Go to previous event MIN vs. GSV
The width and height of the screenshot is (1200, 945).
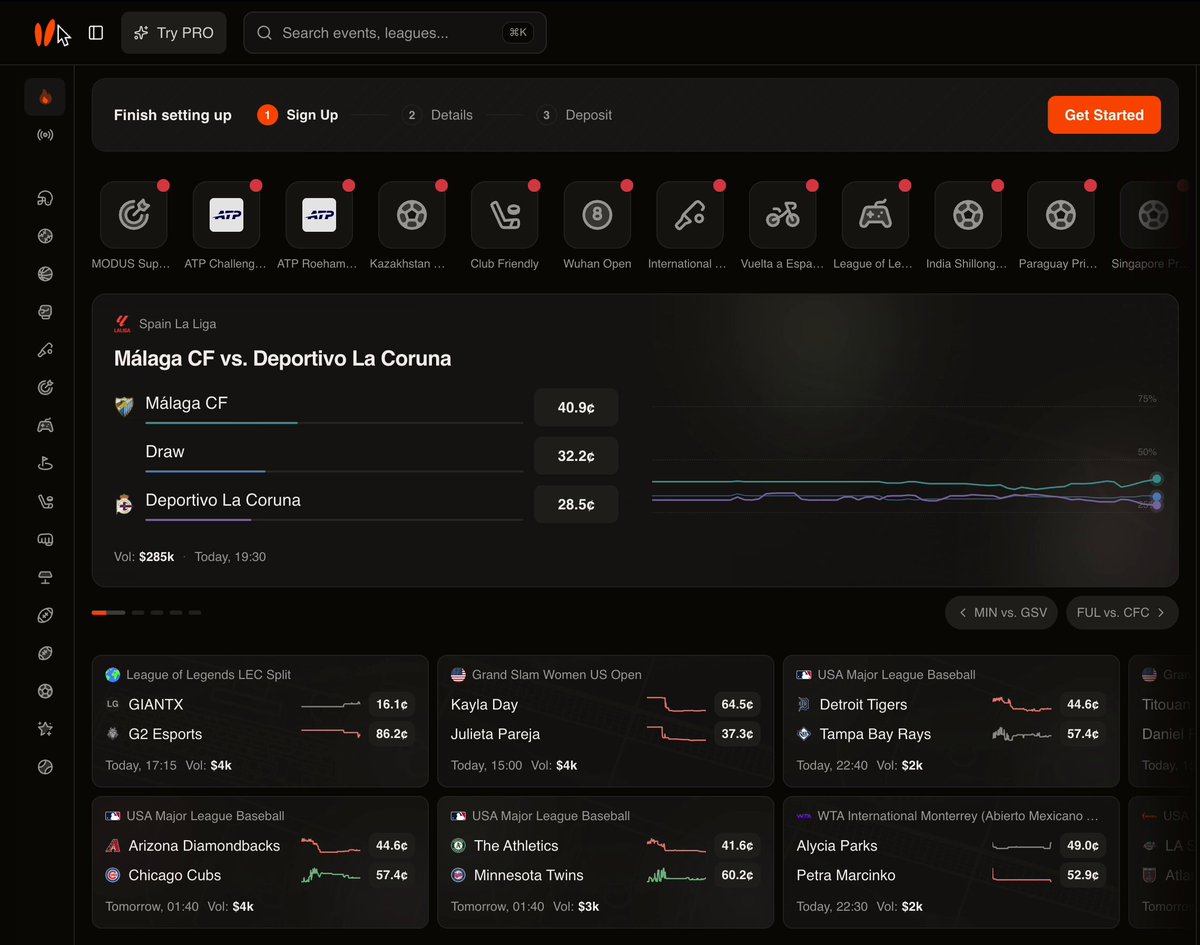(1002, 612)
